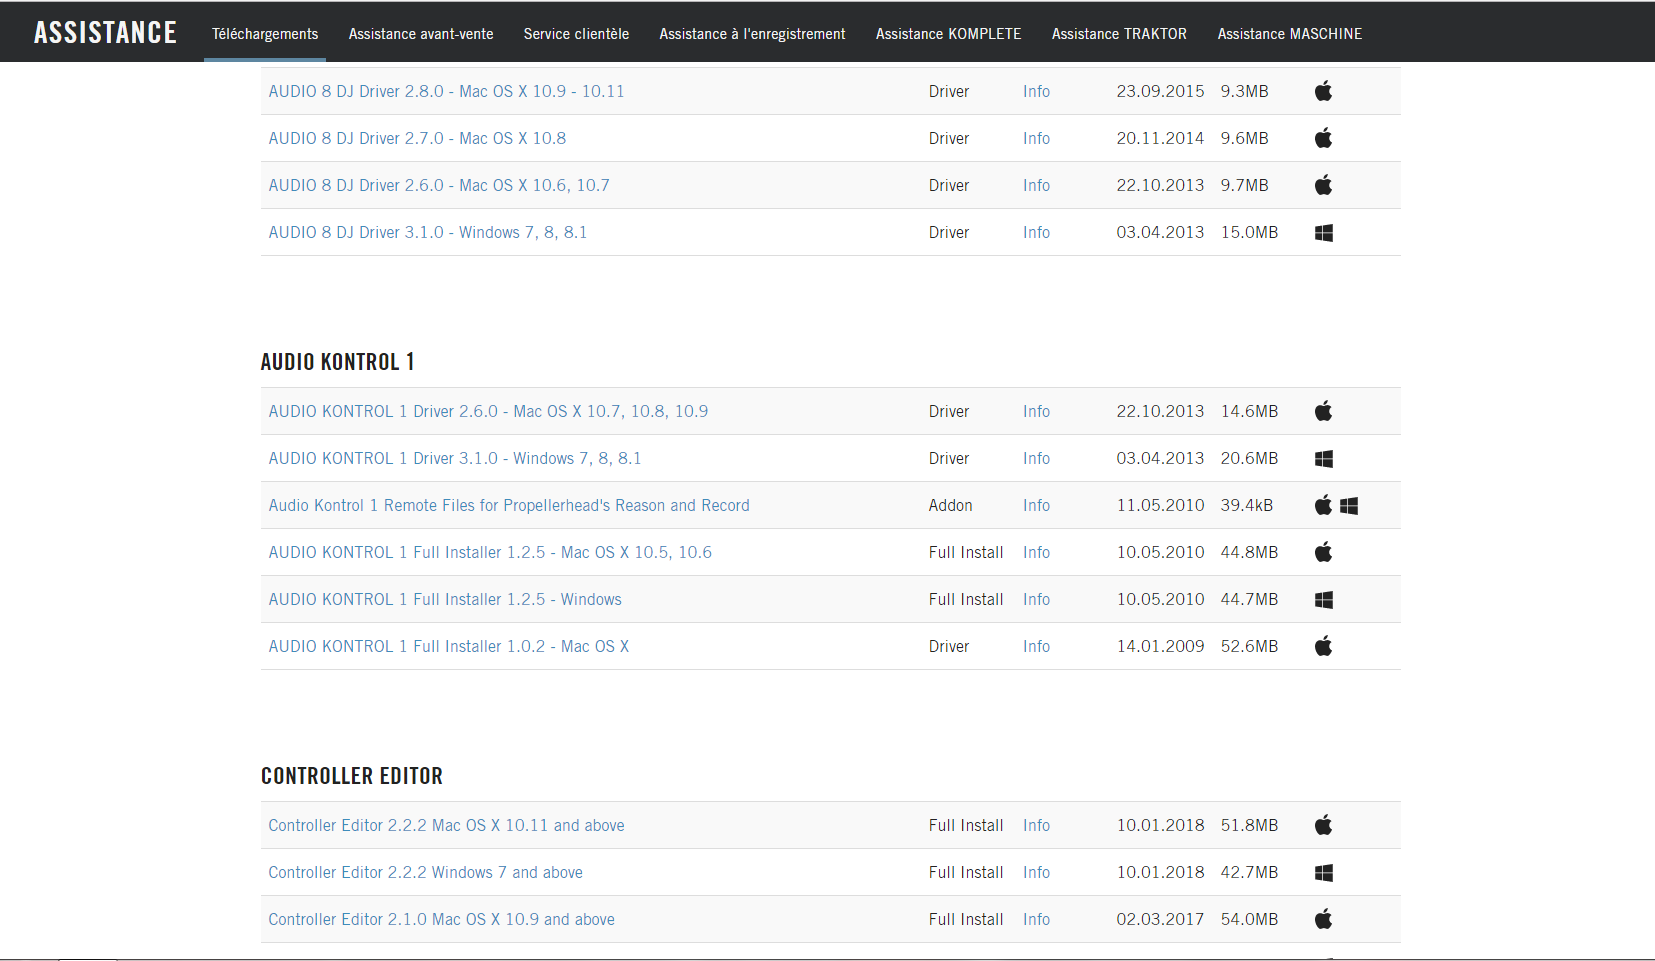1655x961 pixels.
Task: Open Info for AUDIO KONTROL 1 Driver 3.1.0
Action: pyautogui.click(x=1036, y=458)
